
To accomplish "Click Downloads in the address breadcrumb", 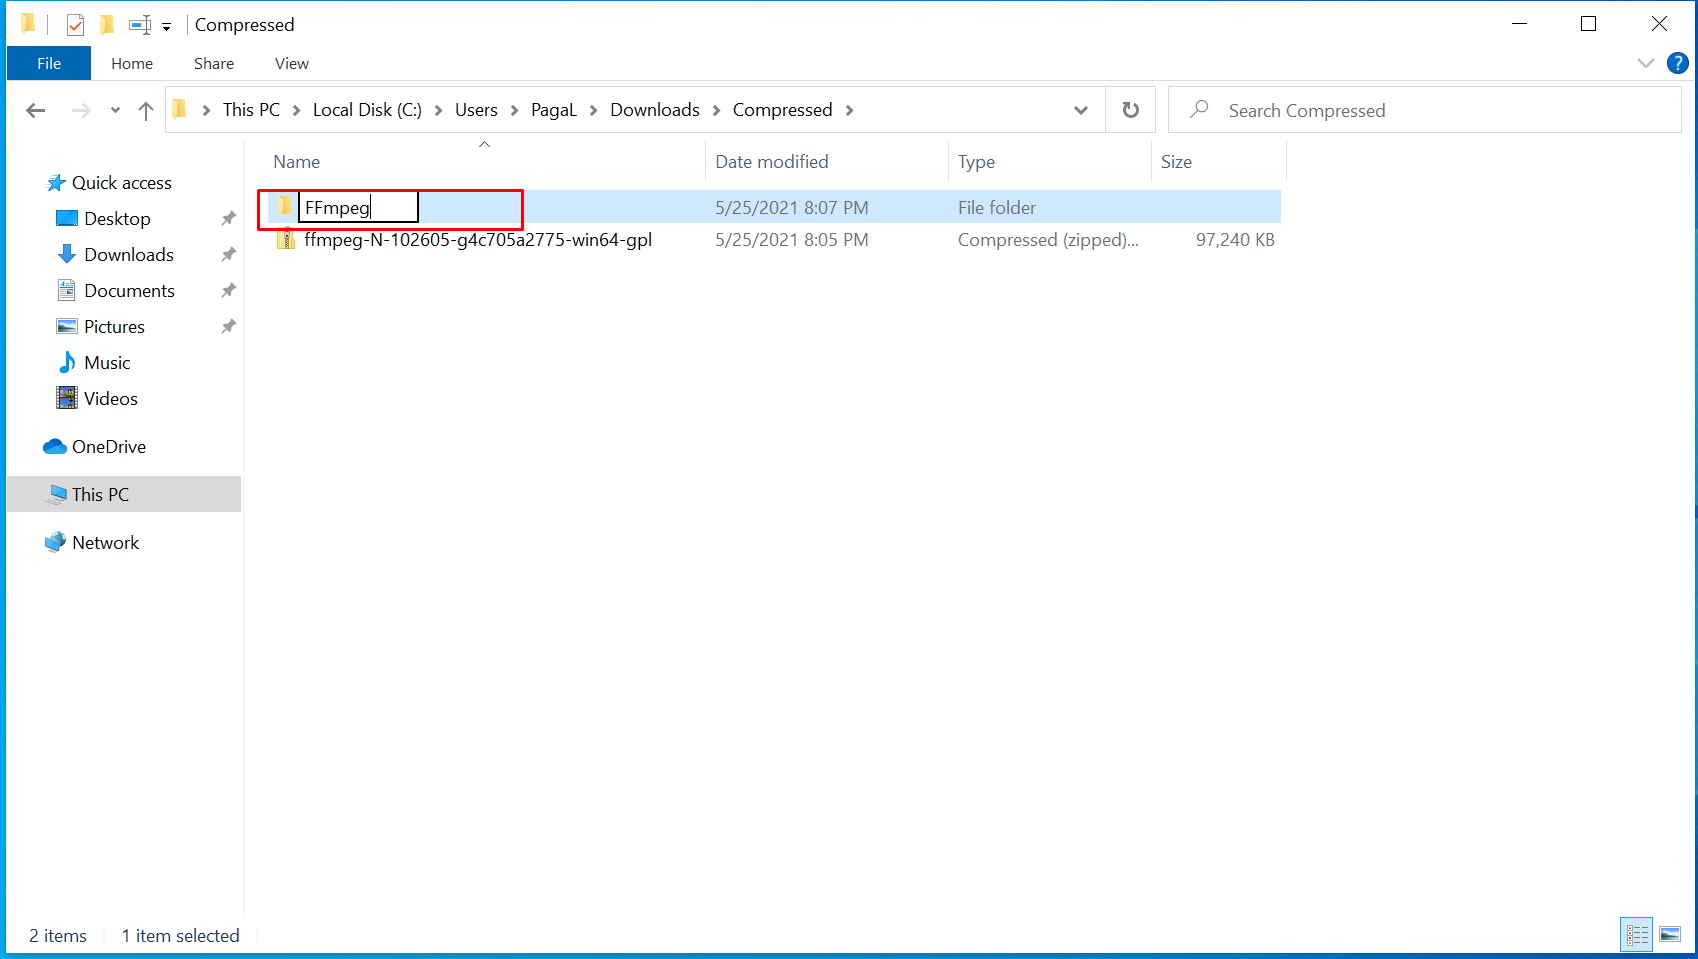I will click(654, 110).
